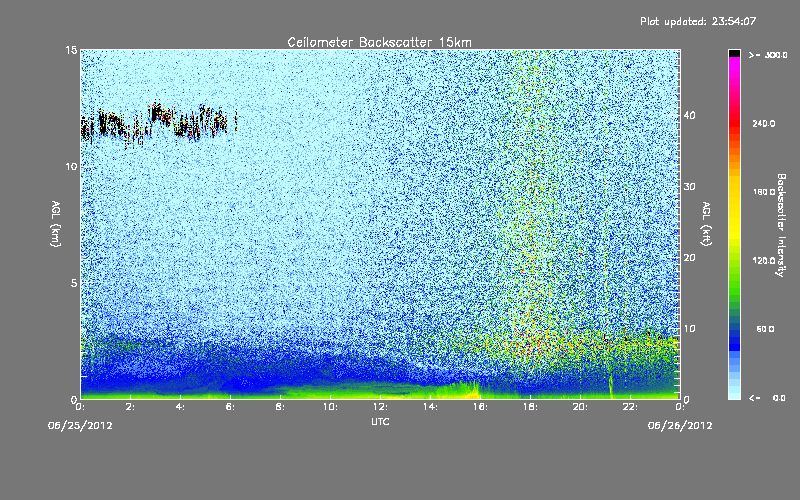Click the 'Plot updated: 23:54:07' timestamp
This screenshot has height=500, width=800.
698,21
